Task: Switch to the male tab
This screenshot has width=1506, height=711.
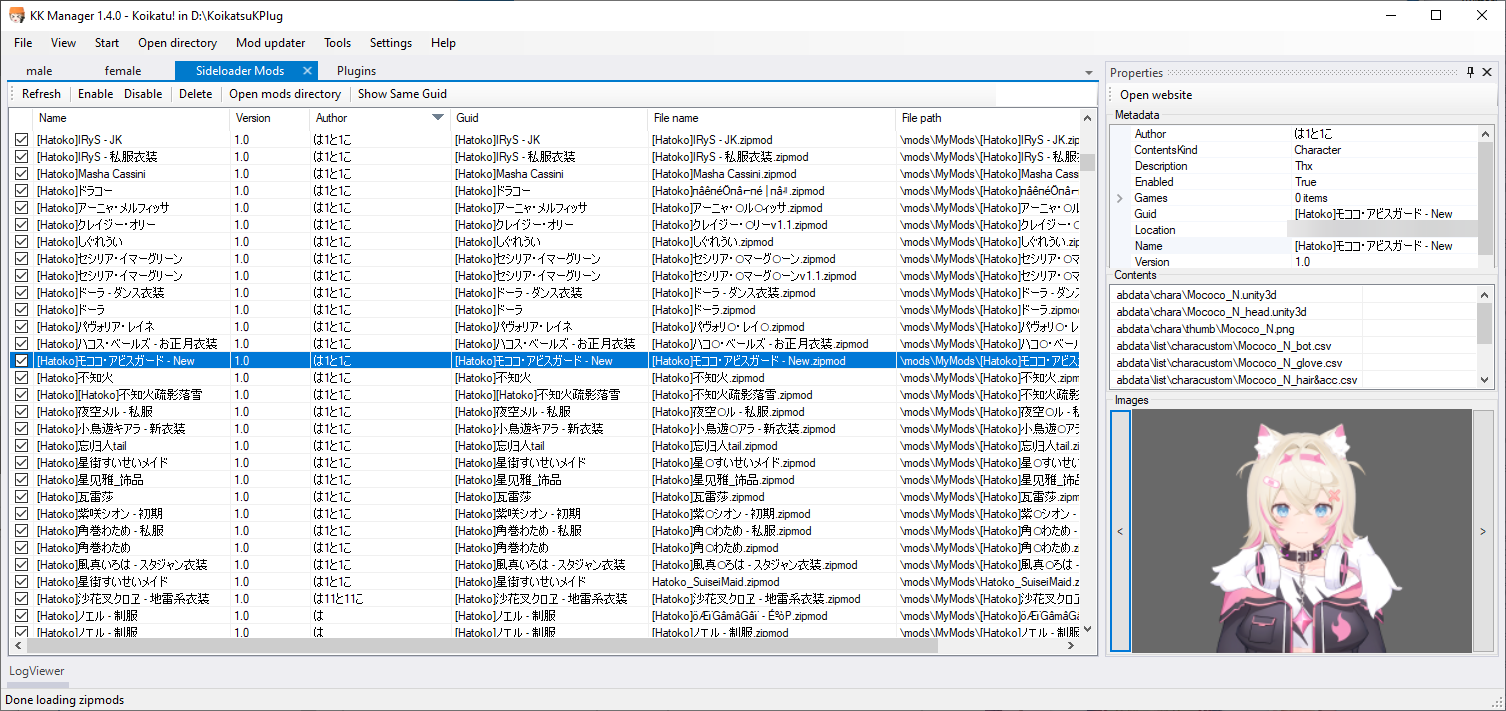Action: [39, 71]
